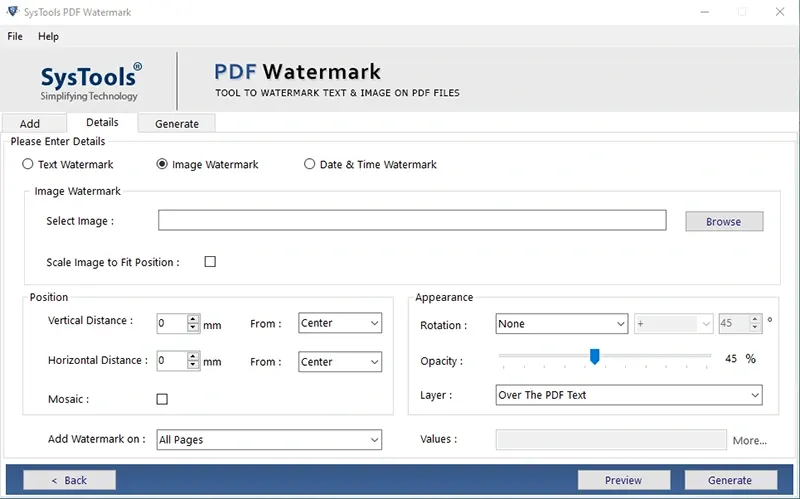The height and width of the screenshot is (499, 800).
Task: Click the Select Image path field
Action: click(x=412, y=220)
